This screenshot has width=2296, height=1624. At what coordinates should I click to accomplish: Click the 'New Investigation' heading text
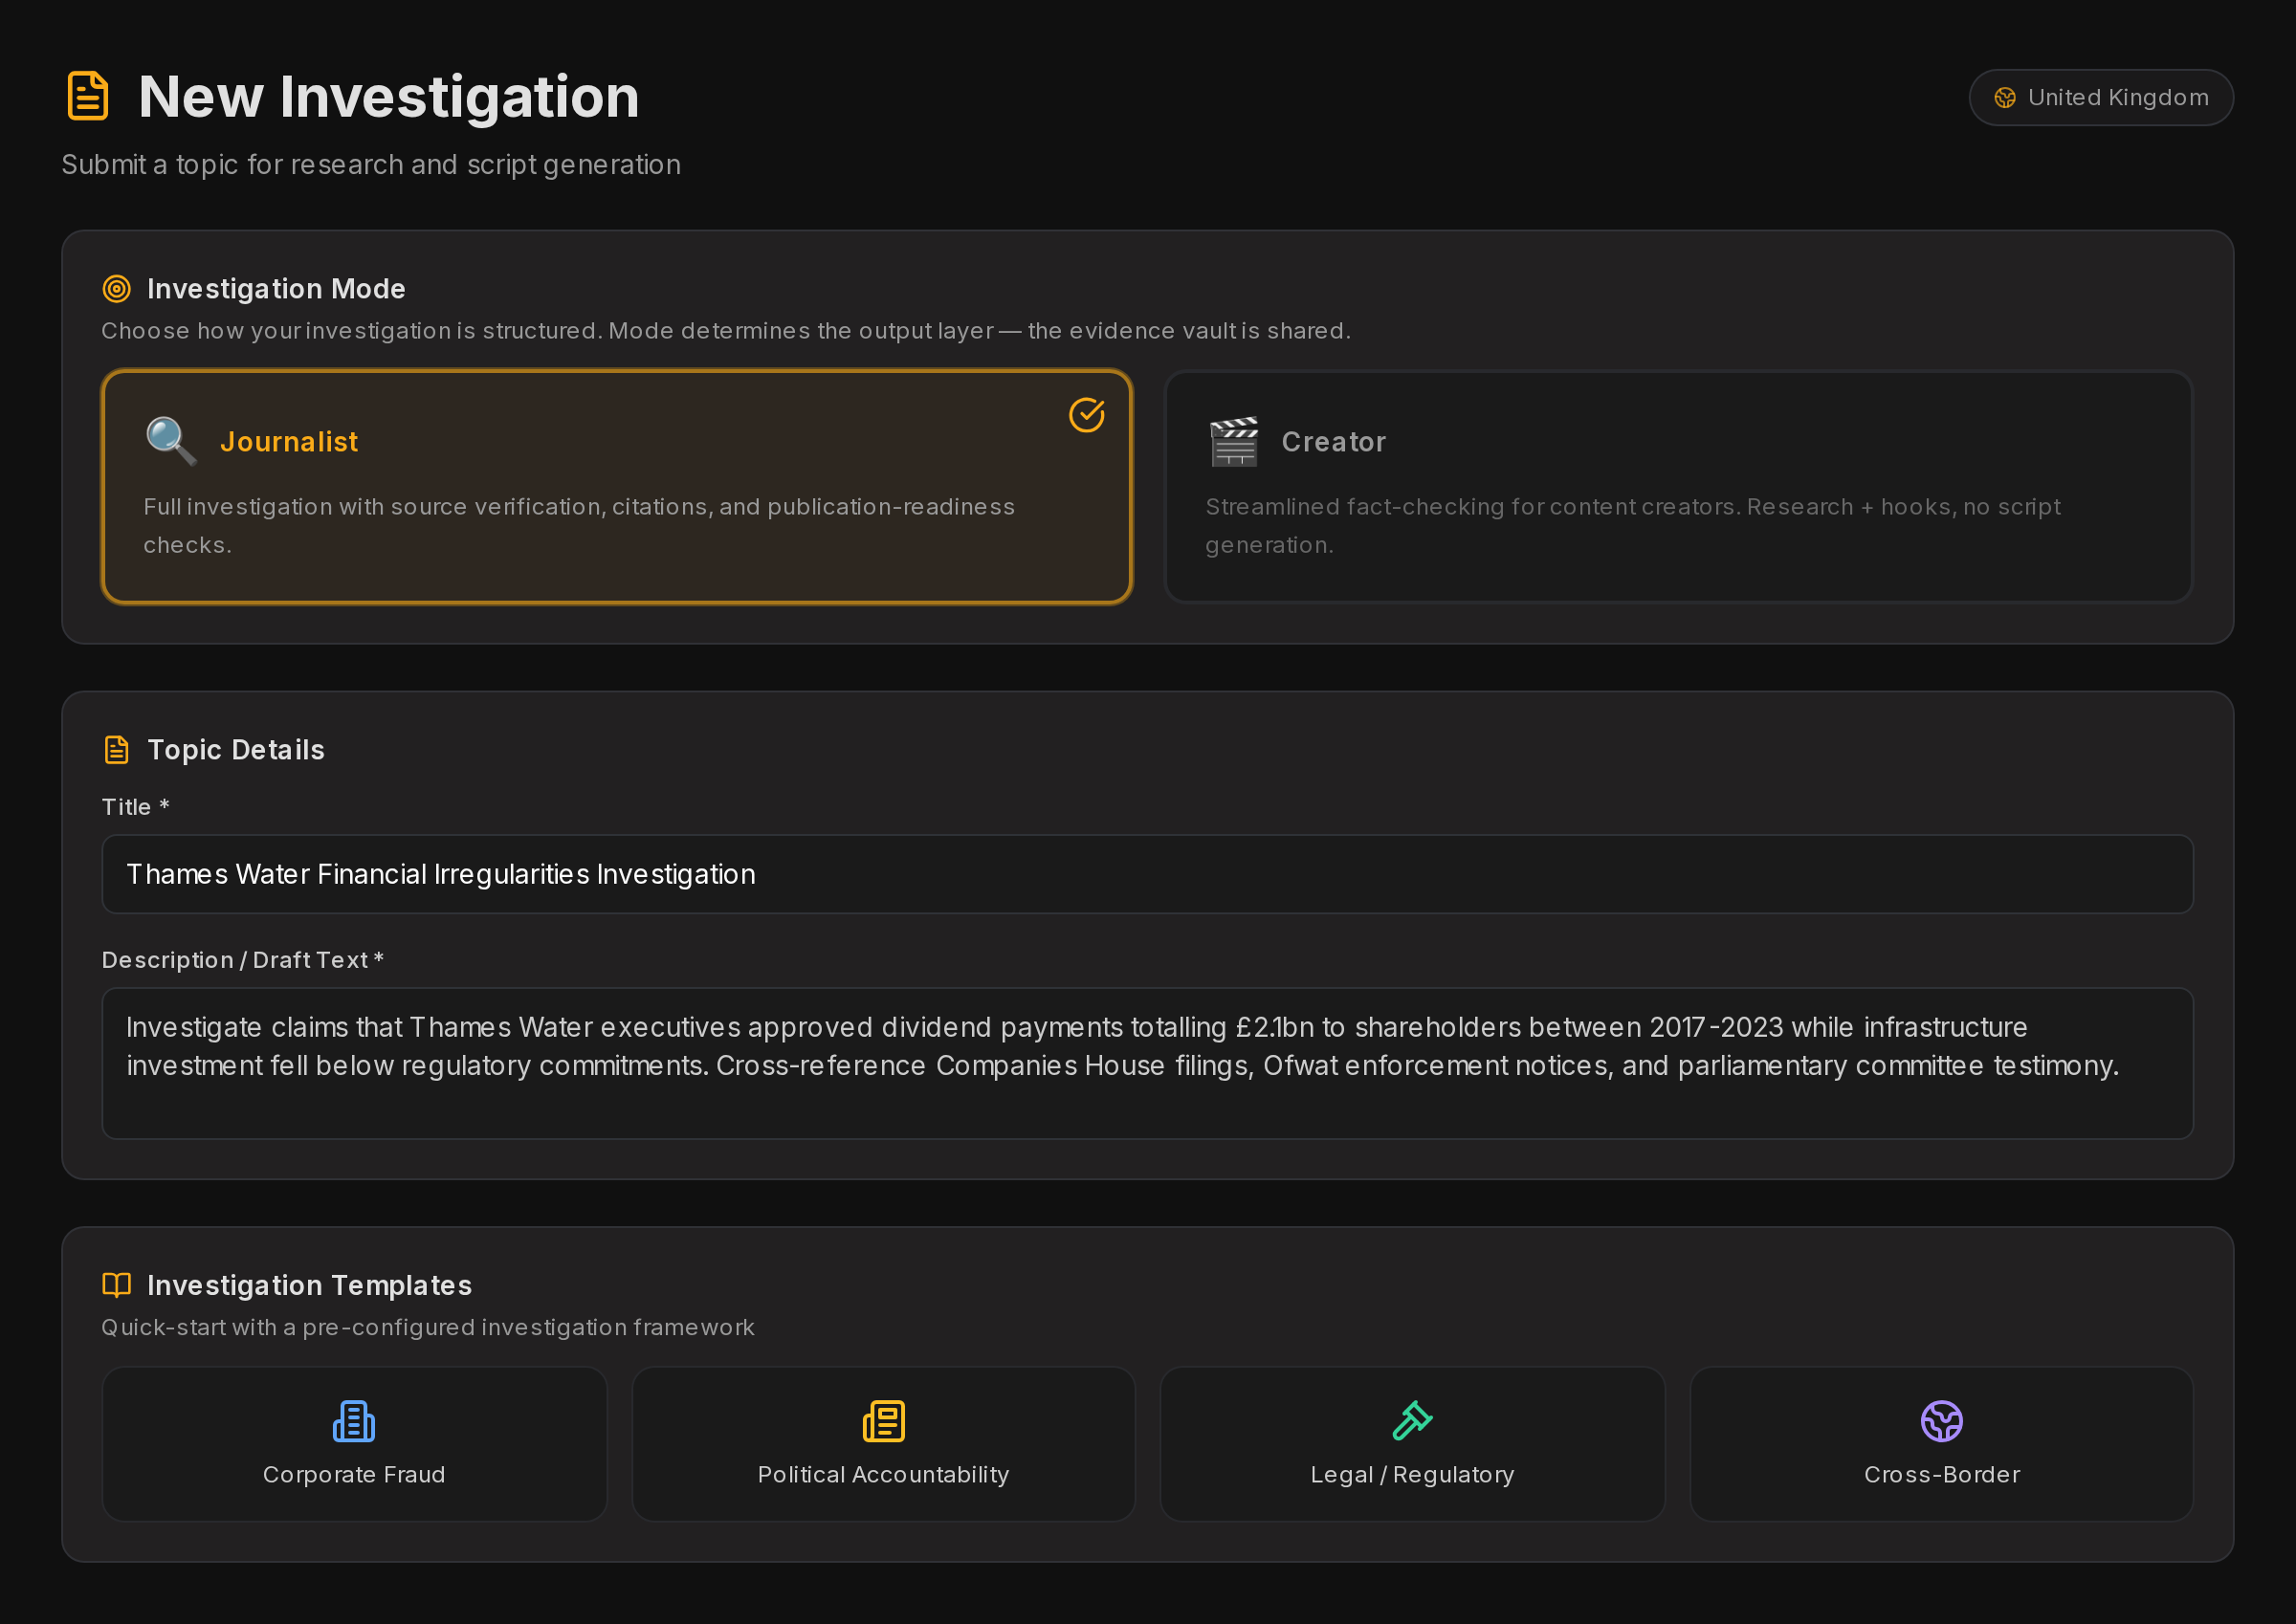click(388, 97)
